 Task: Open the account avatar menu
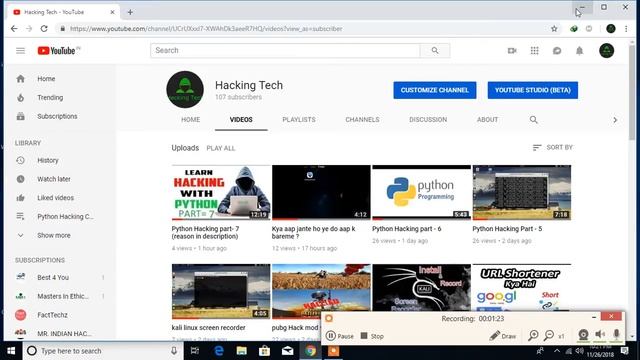(x=607, y=51)
